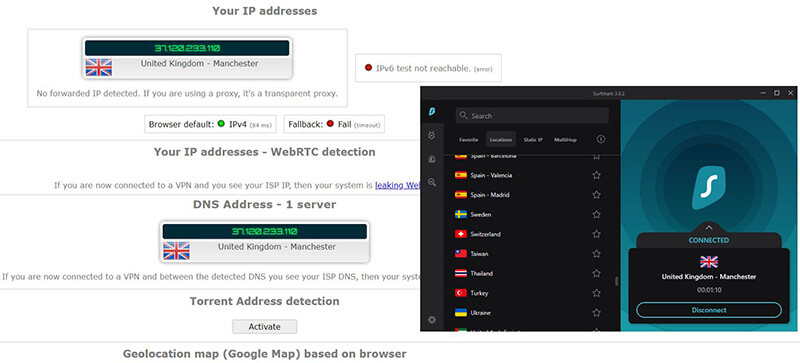Click IP 37.120.233.110 in Your IP addresses box
This screenshot has width=800, height=363.
tap(187, 49)
